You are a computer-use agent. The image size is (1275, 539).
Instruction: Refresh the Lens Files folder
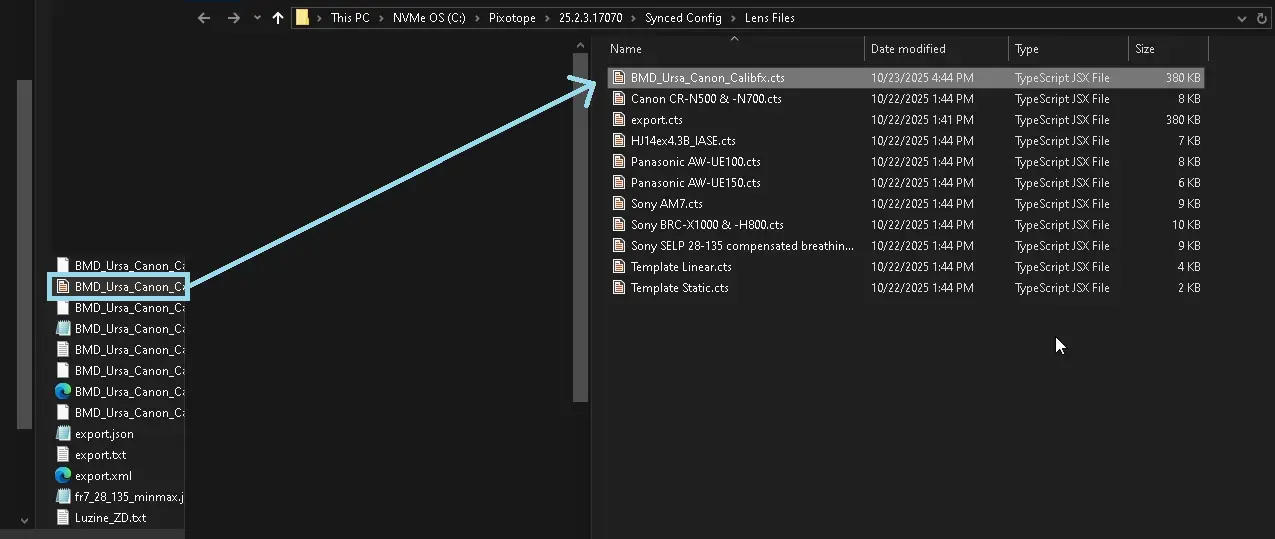(x=1264, y=18)
